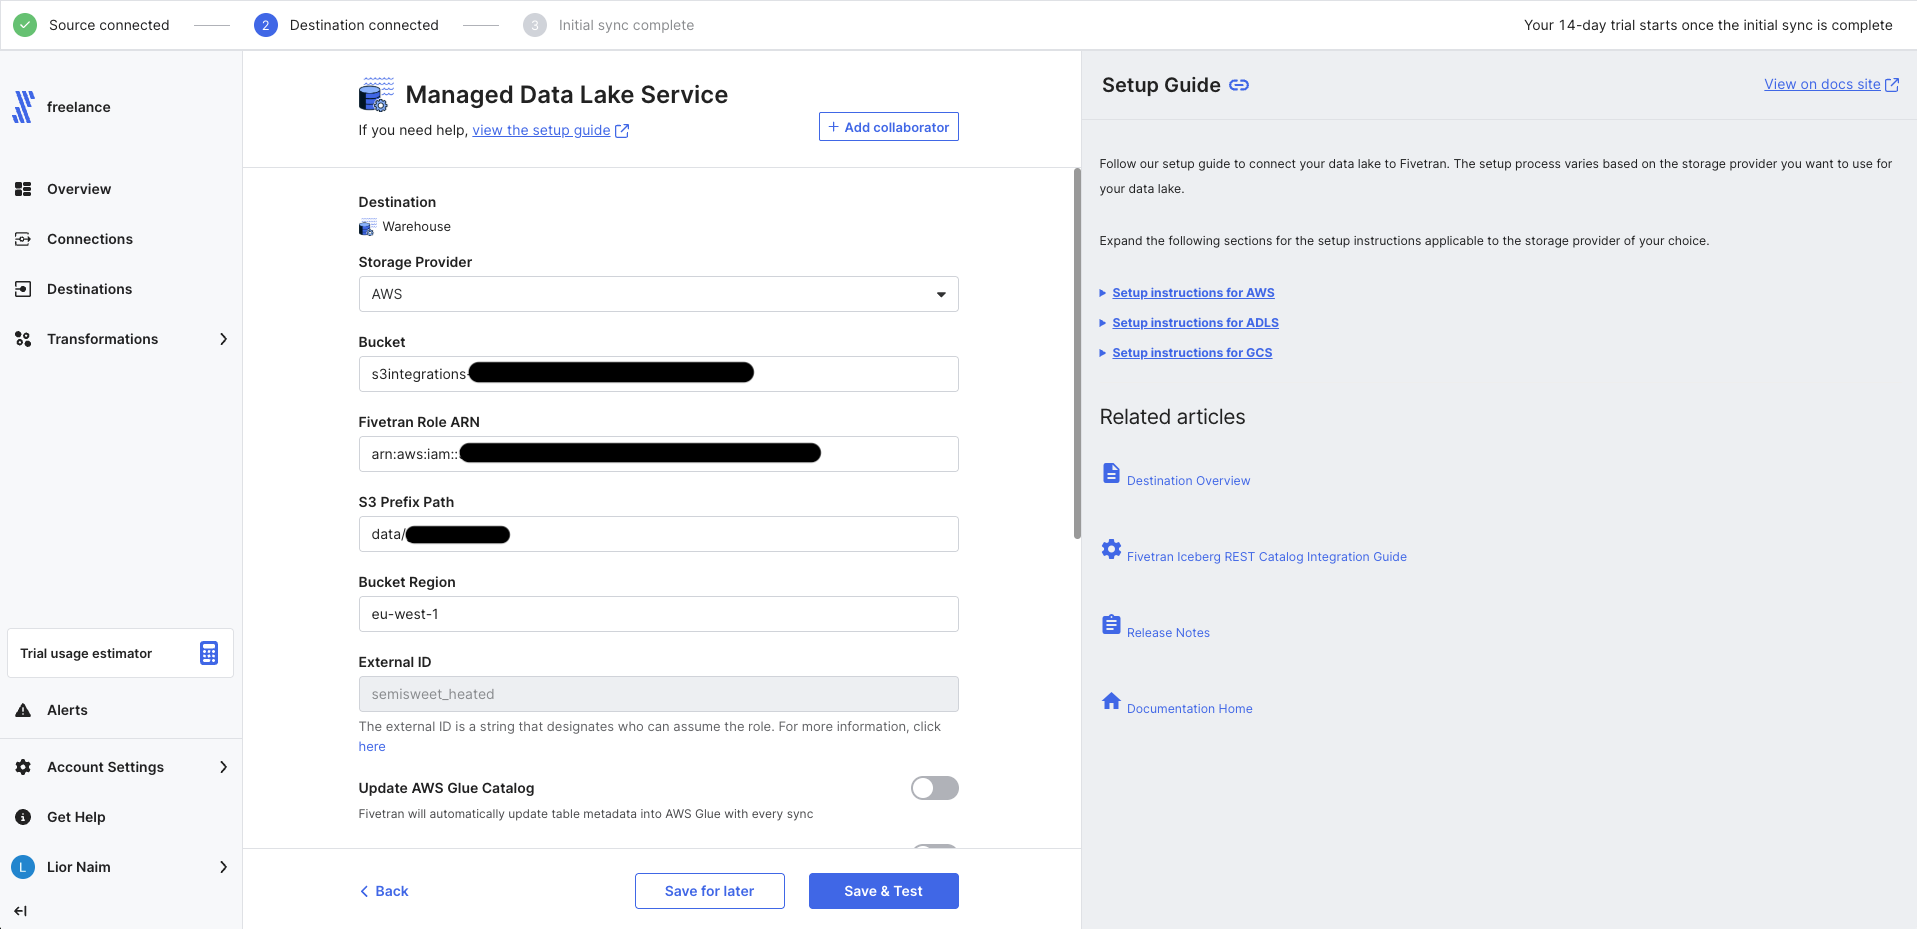Open Connections in the sidebar

pyautogui.click(x=89, y=239)
